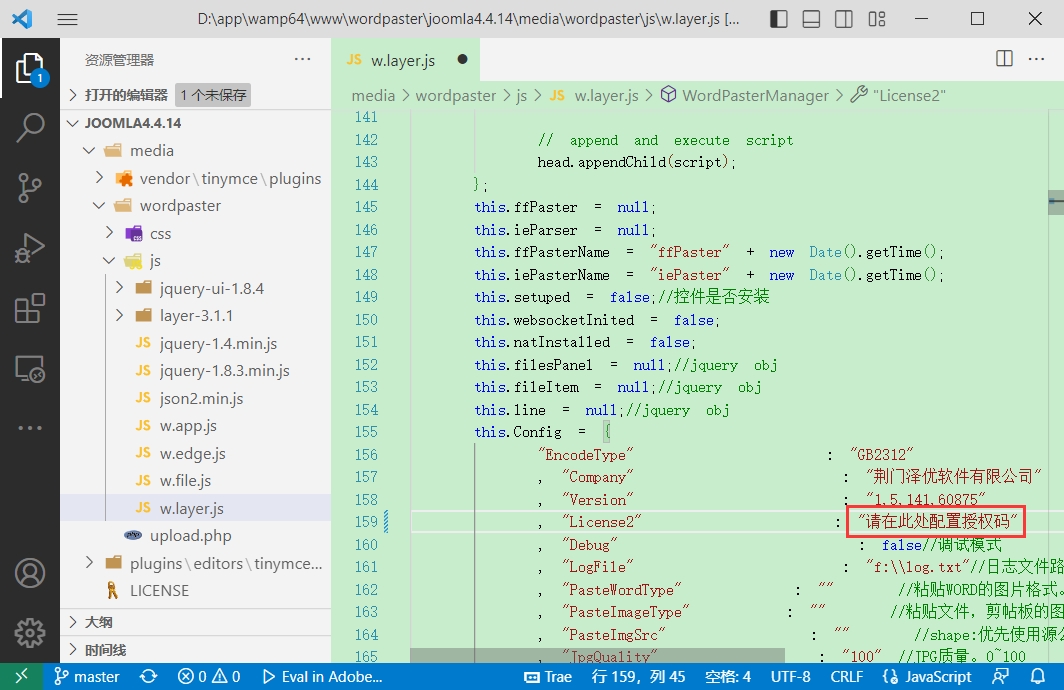Toggle the primary side bar layout button
The height and width of the screenshot is (690, 1064).
tap(779, 19)
